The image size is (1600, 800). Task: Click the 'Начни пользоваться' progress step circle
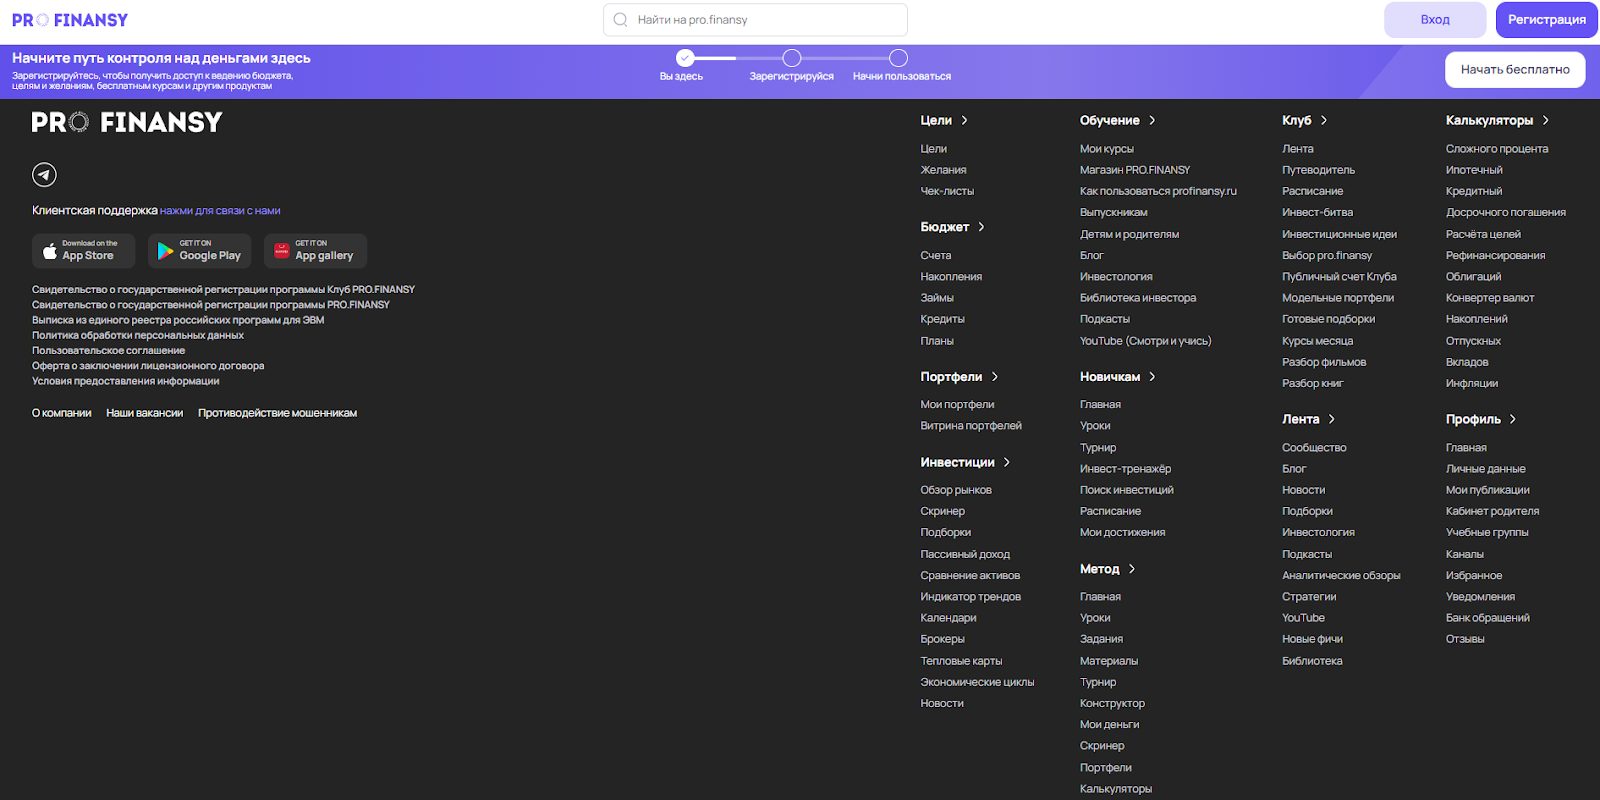899,58
